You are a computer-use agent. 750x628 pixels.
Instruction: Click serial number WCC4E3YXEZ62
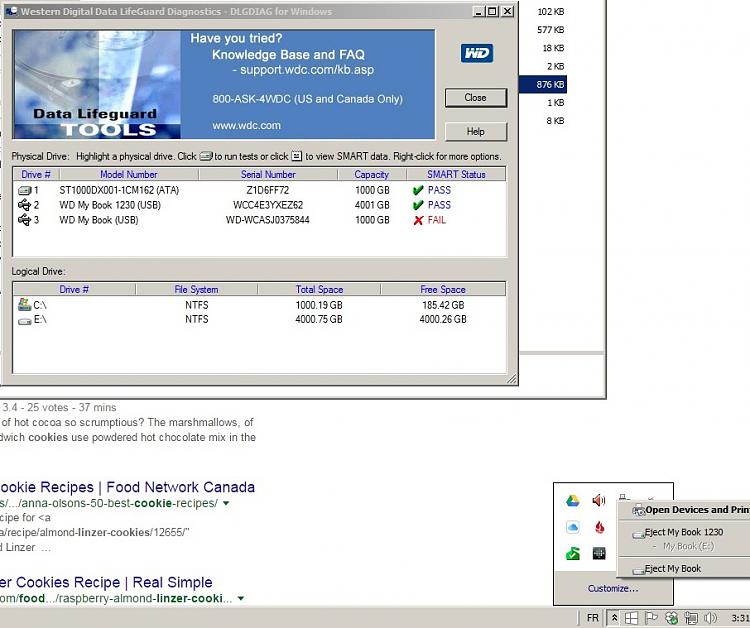(268, 205)
